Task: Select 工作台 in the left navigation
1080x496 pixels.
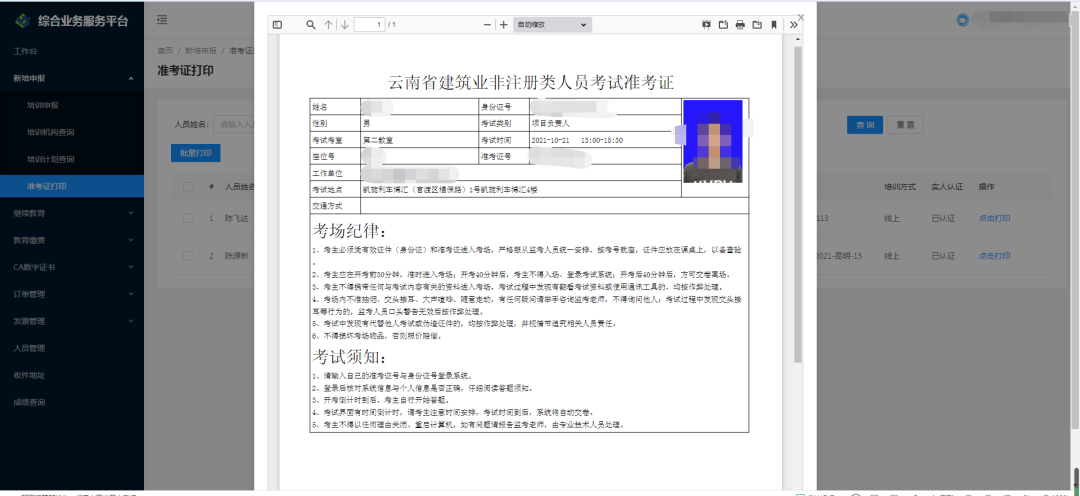Action: click(x=26, y=50)
